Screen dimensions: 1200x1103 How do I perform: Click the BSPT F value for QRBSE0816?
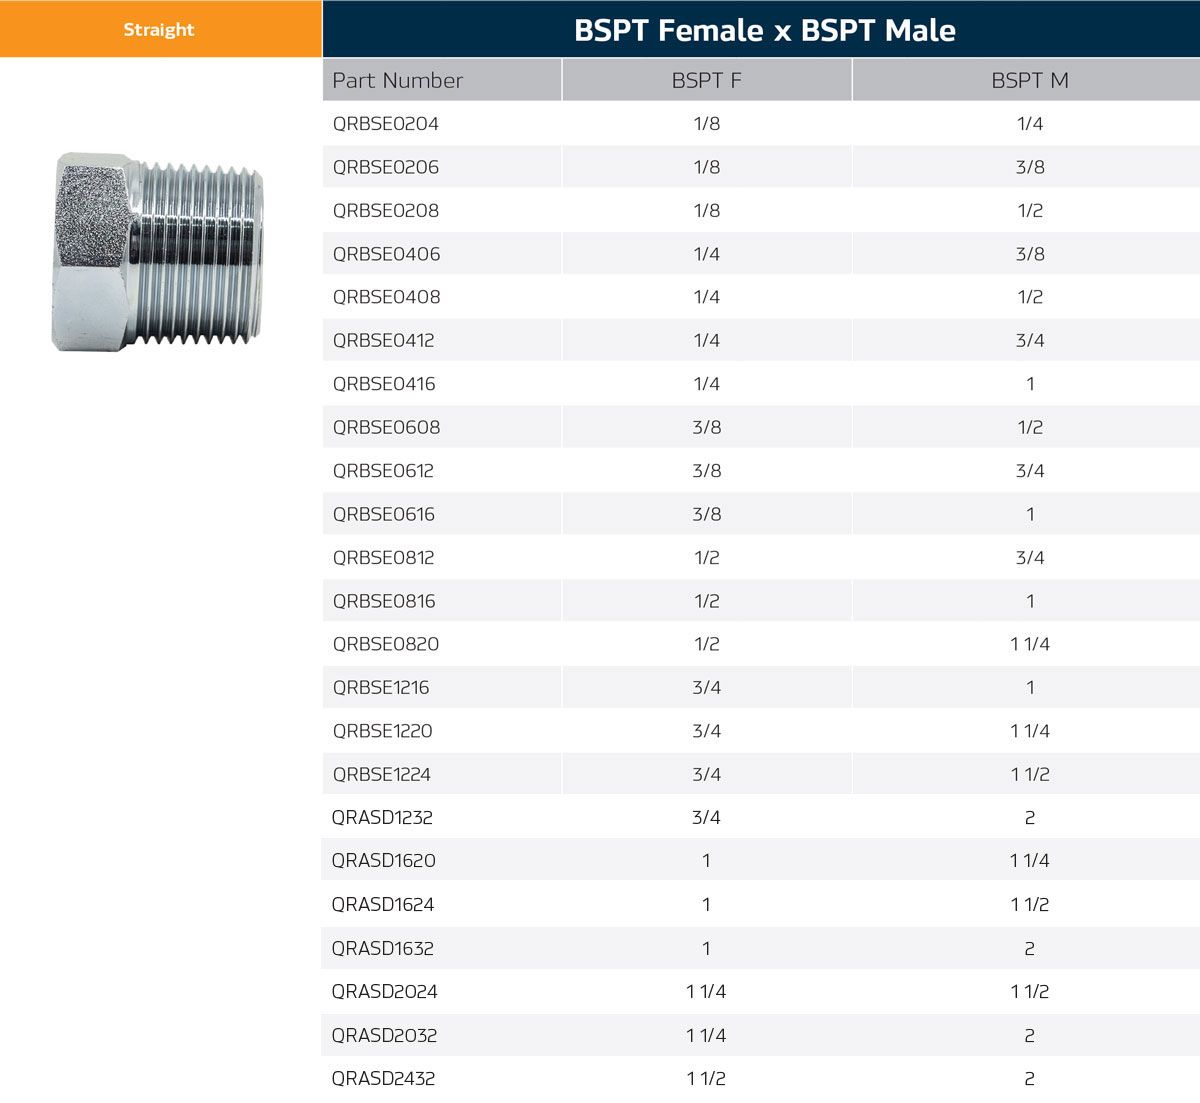point(706,601)
